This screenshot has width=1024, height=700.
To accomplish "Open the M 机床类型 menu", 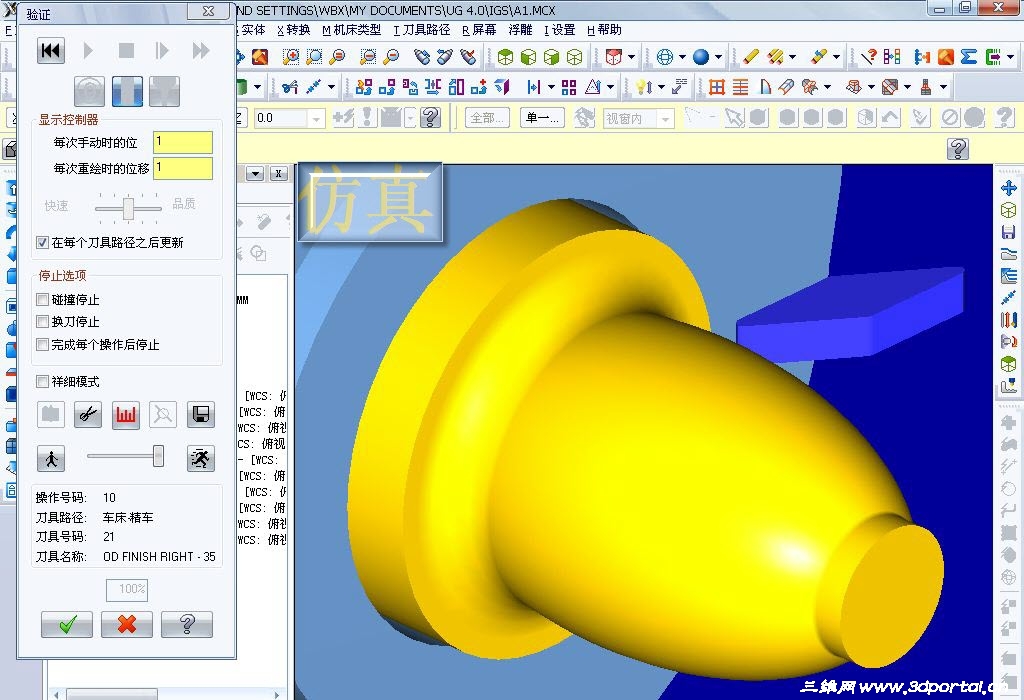I will 351,30.
